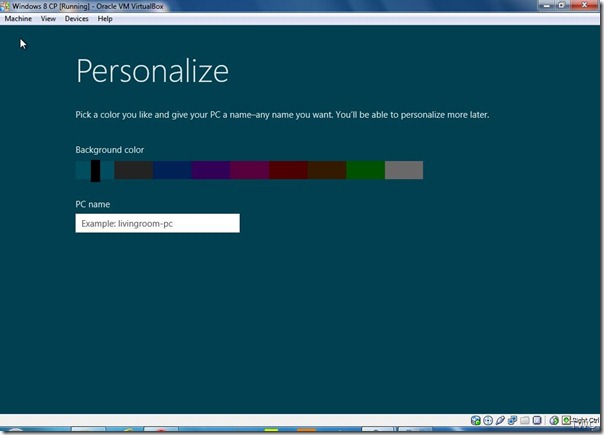Minimize the VirtualBox window
This screenshot has width=604, height=435.
coord(546,5)
